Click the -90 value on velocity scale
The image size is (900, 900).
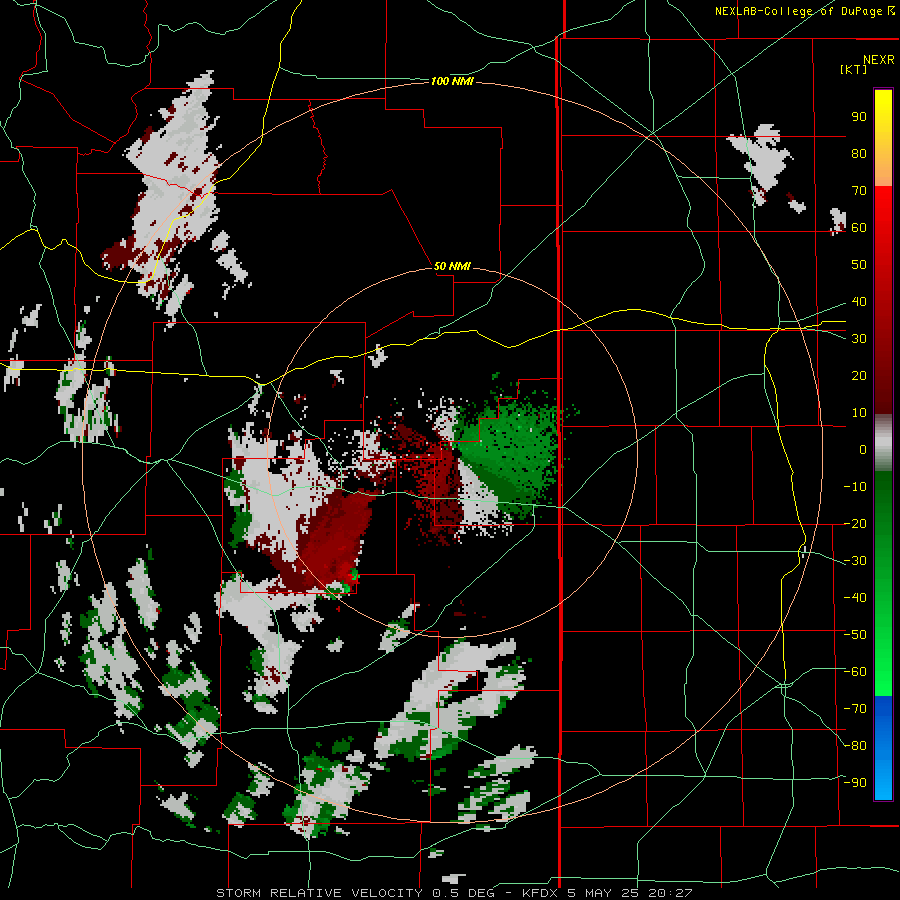click(x=855, y=783)
